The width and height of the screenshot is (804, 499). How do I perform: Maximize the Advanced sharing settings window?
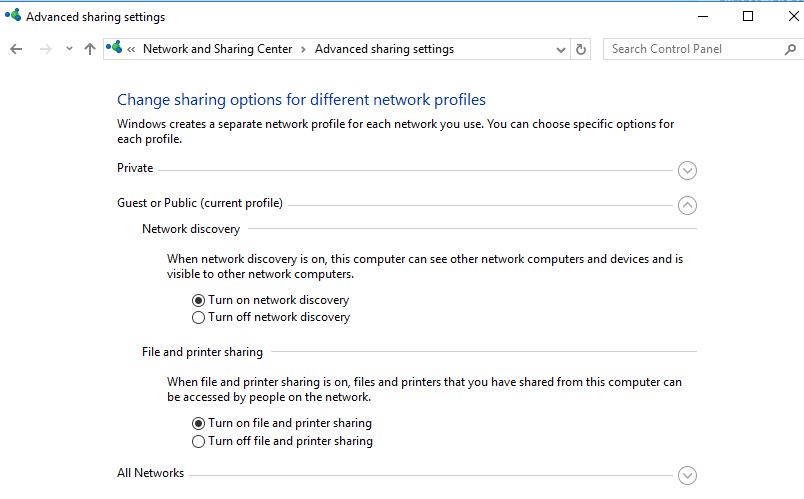click(748, 16)
